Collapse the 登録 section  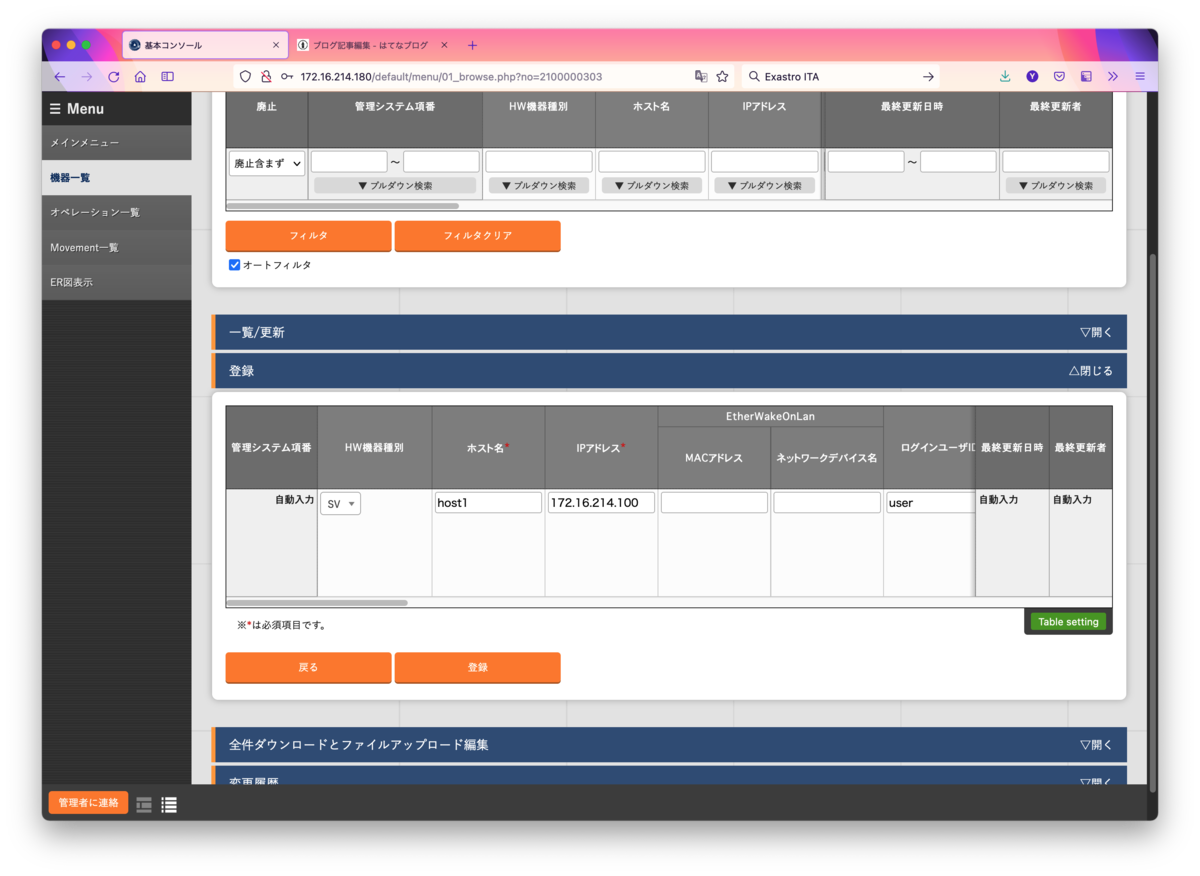point(669,370)
